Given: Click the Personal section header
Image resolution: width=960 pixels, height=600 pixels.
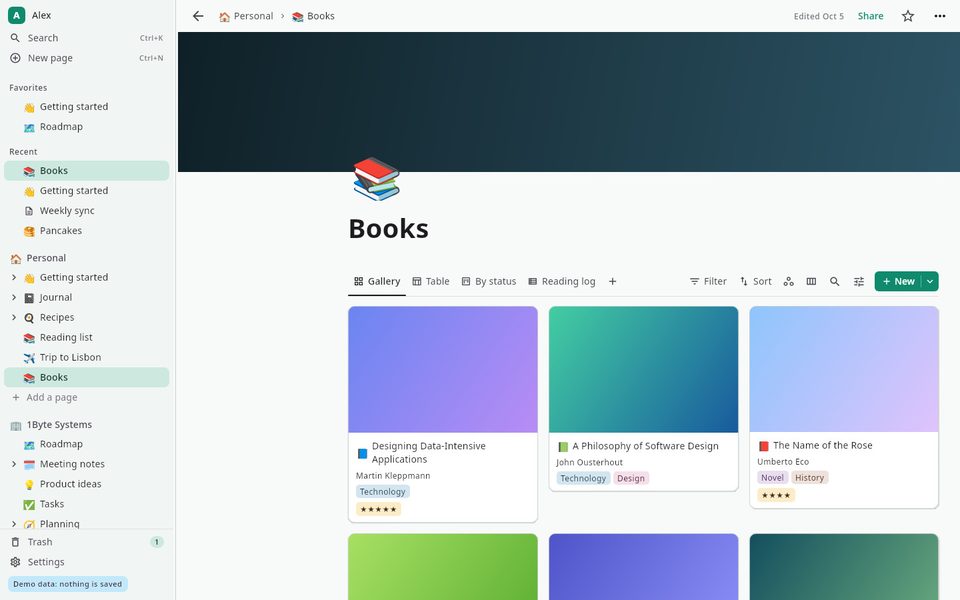Looking at the screenshot, I should click(87, 258).
